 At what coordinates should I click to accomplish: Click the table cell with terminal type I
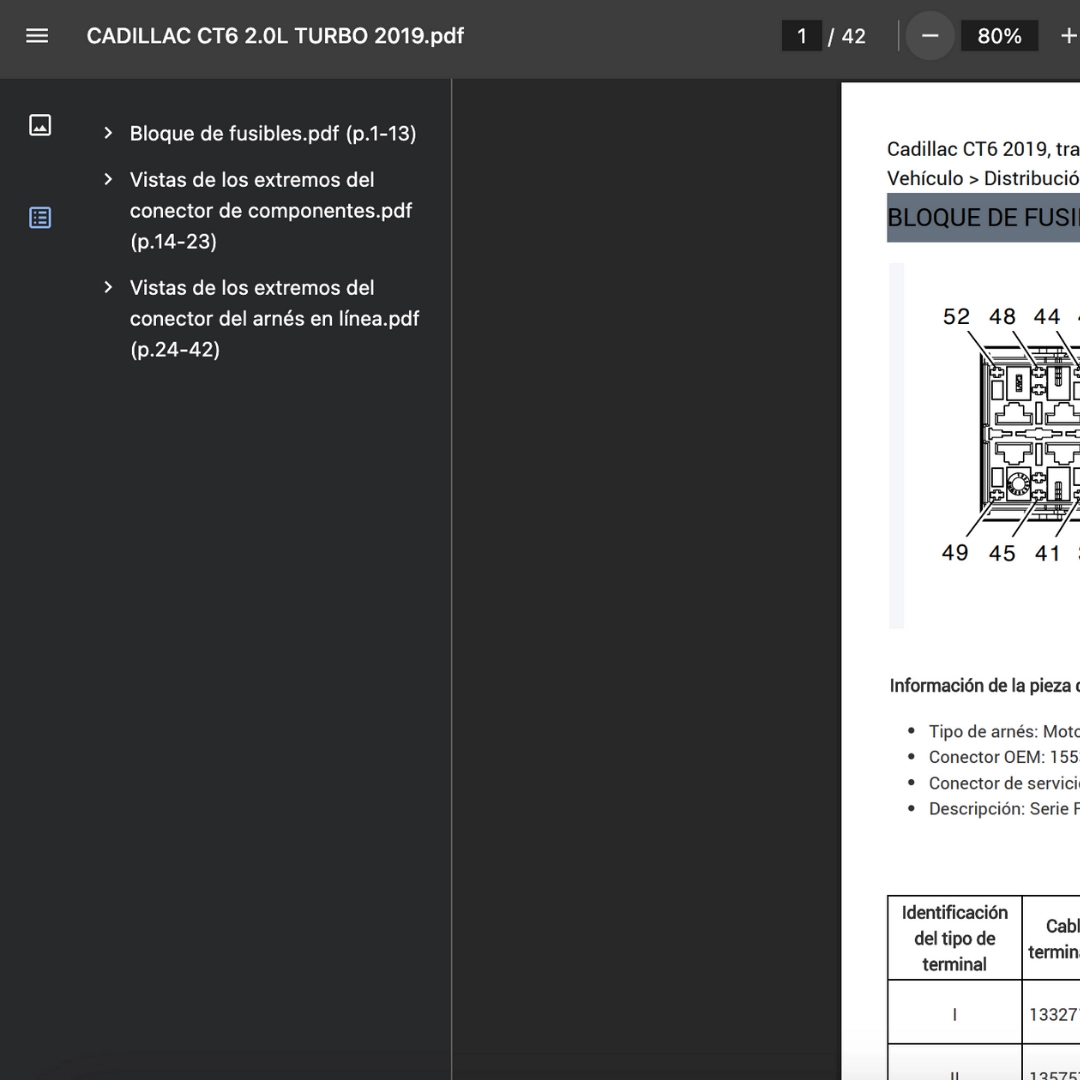pos(955,1014)
